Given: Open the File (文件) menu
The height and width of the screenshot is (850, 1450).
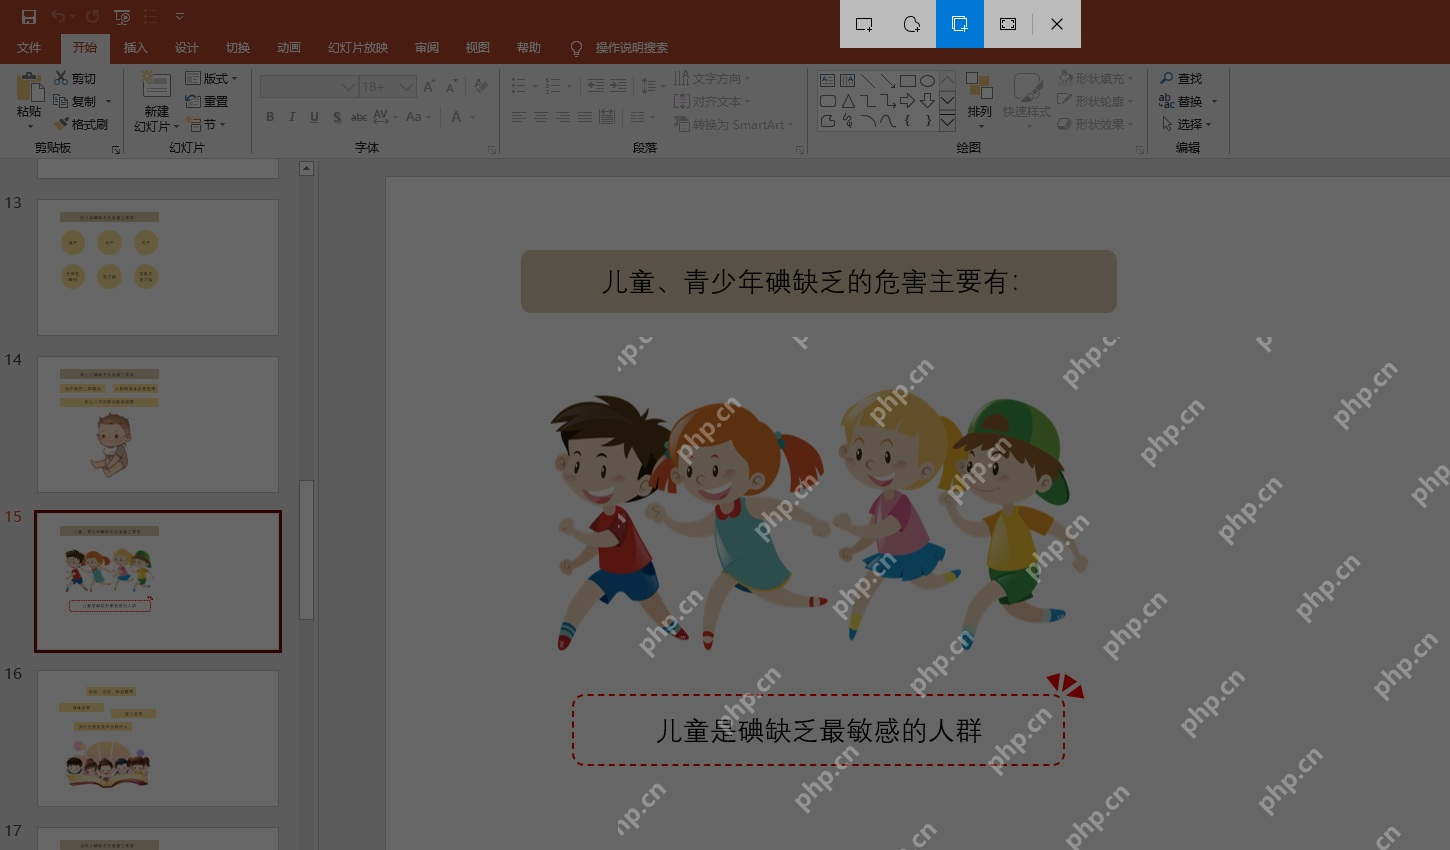Looking at the screenshot, I should point(29,48).
